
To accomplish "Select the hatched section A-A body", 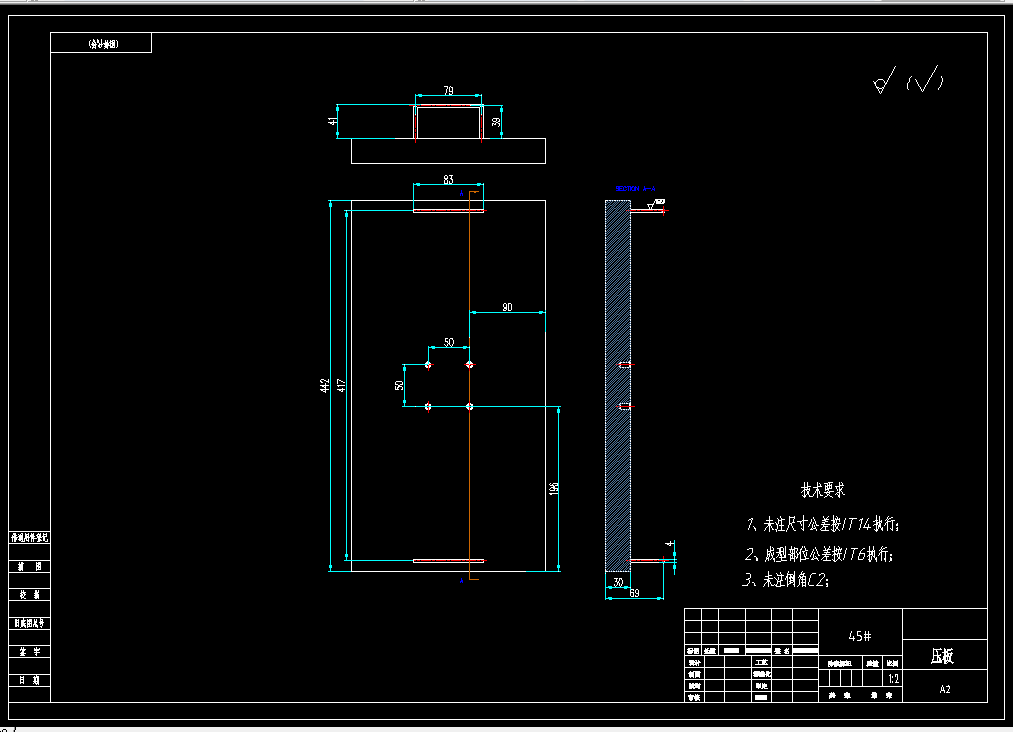I will coord(618,386).
